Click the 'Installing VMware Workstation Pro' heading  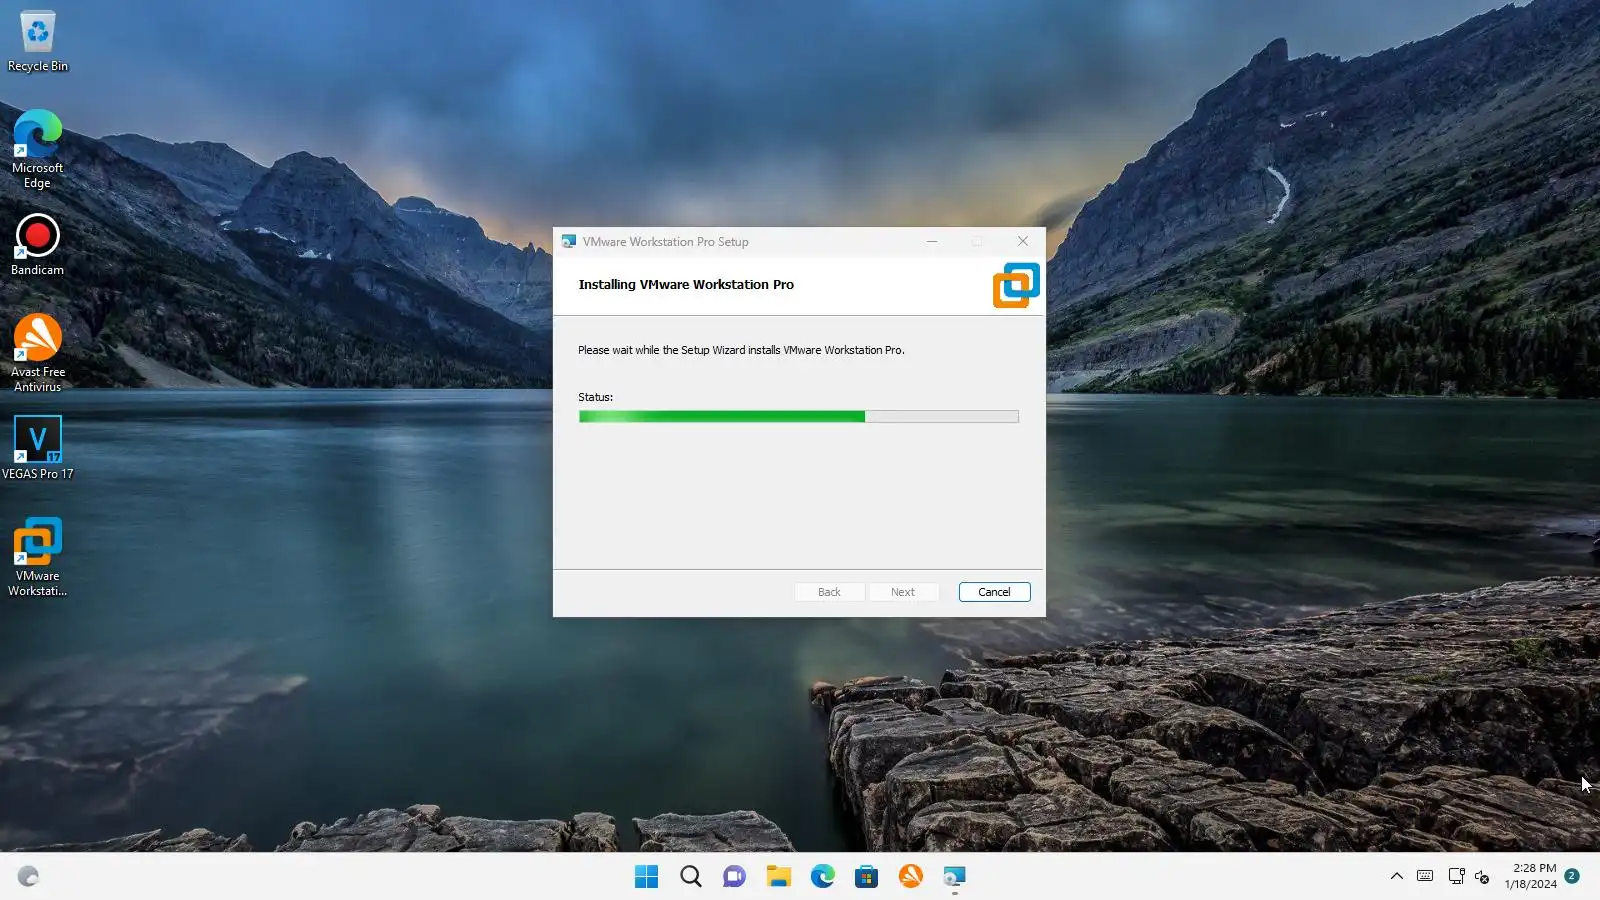click(x=686, y=285)
